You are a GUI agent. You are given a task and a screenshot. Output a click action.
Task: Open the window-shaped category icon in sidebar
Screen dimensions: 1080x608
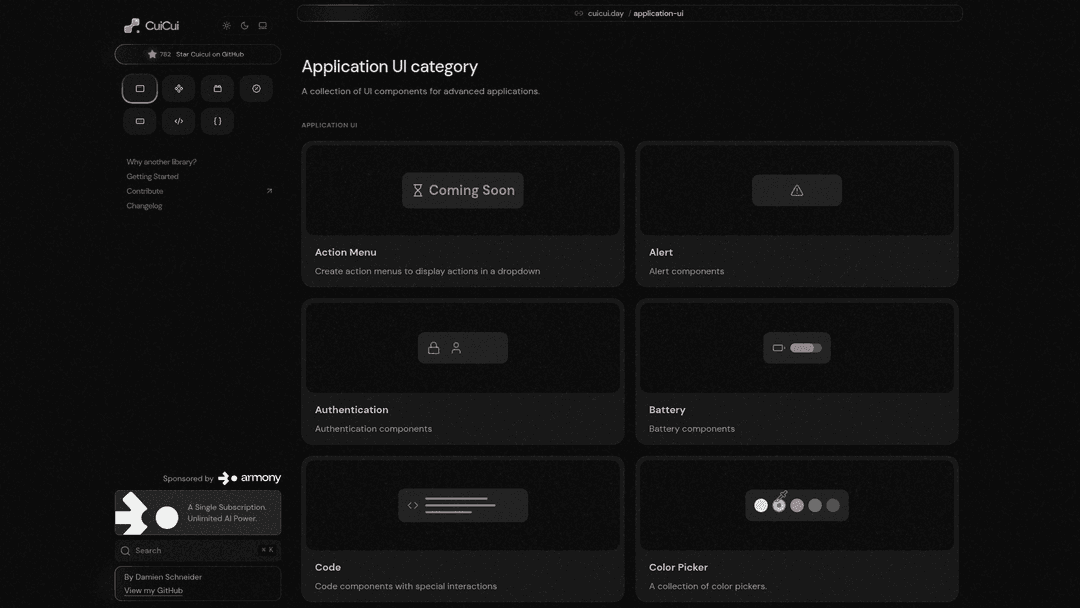click(x=140, y=89)
